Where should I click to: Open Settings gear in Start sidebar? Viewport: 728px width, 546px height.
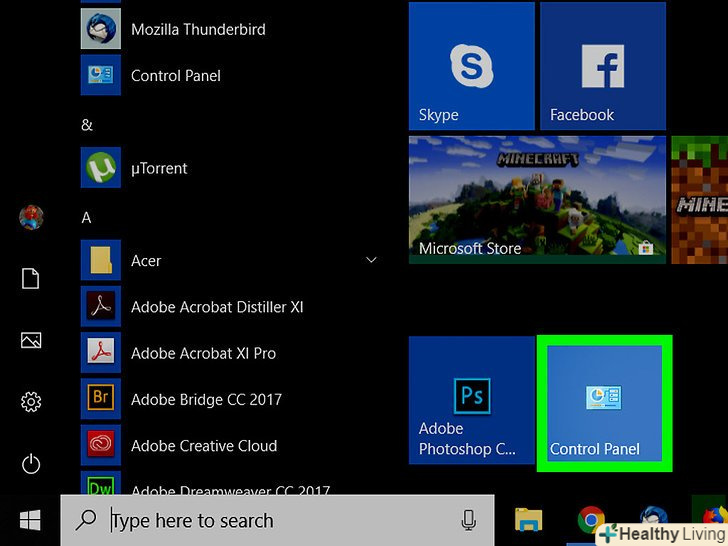click(31, 402)
